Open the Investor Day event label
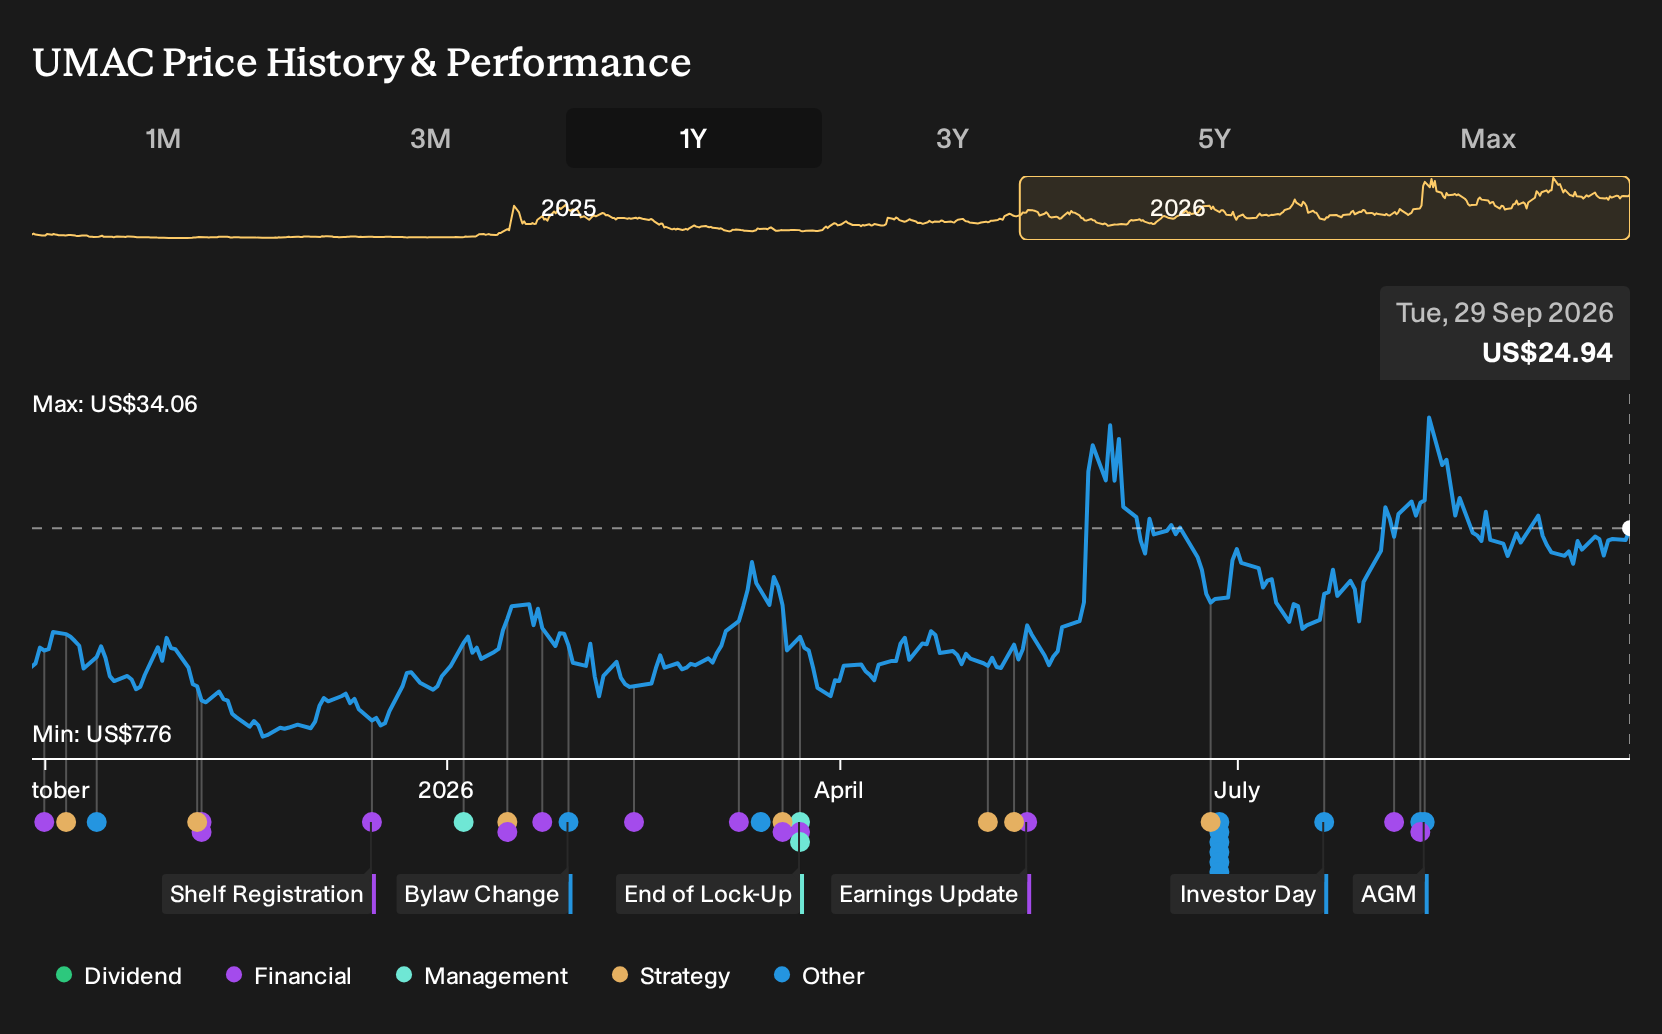Image resolution: width=1662 pixels, height=1034 pixels. (x=1249, y=894)
